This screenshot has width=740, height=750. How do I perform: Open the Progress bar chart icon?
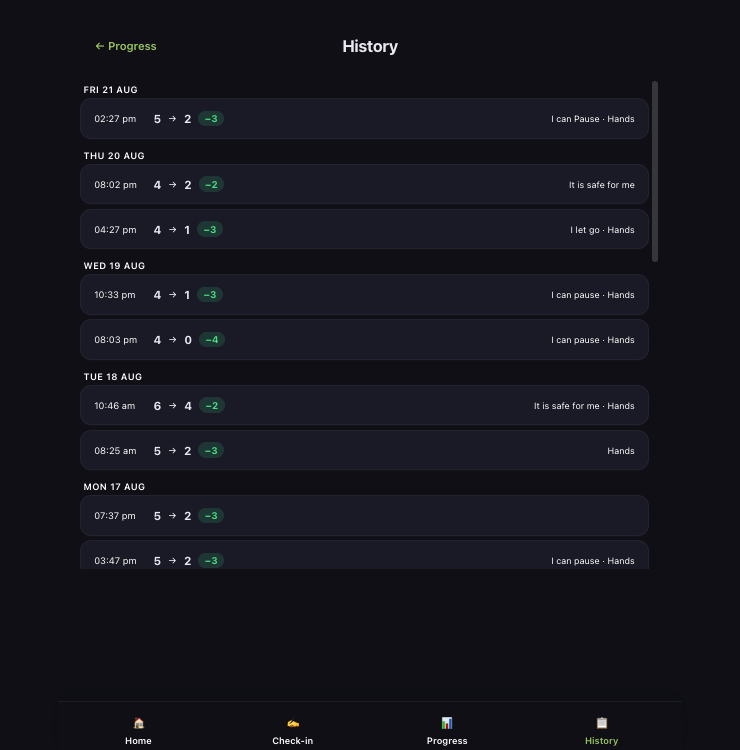pos(447,723)
